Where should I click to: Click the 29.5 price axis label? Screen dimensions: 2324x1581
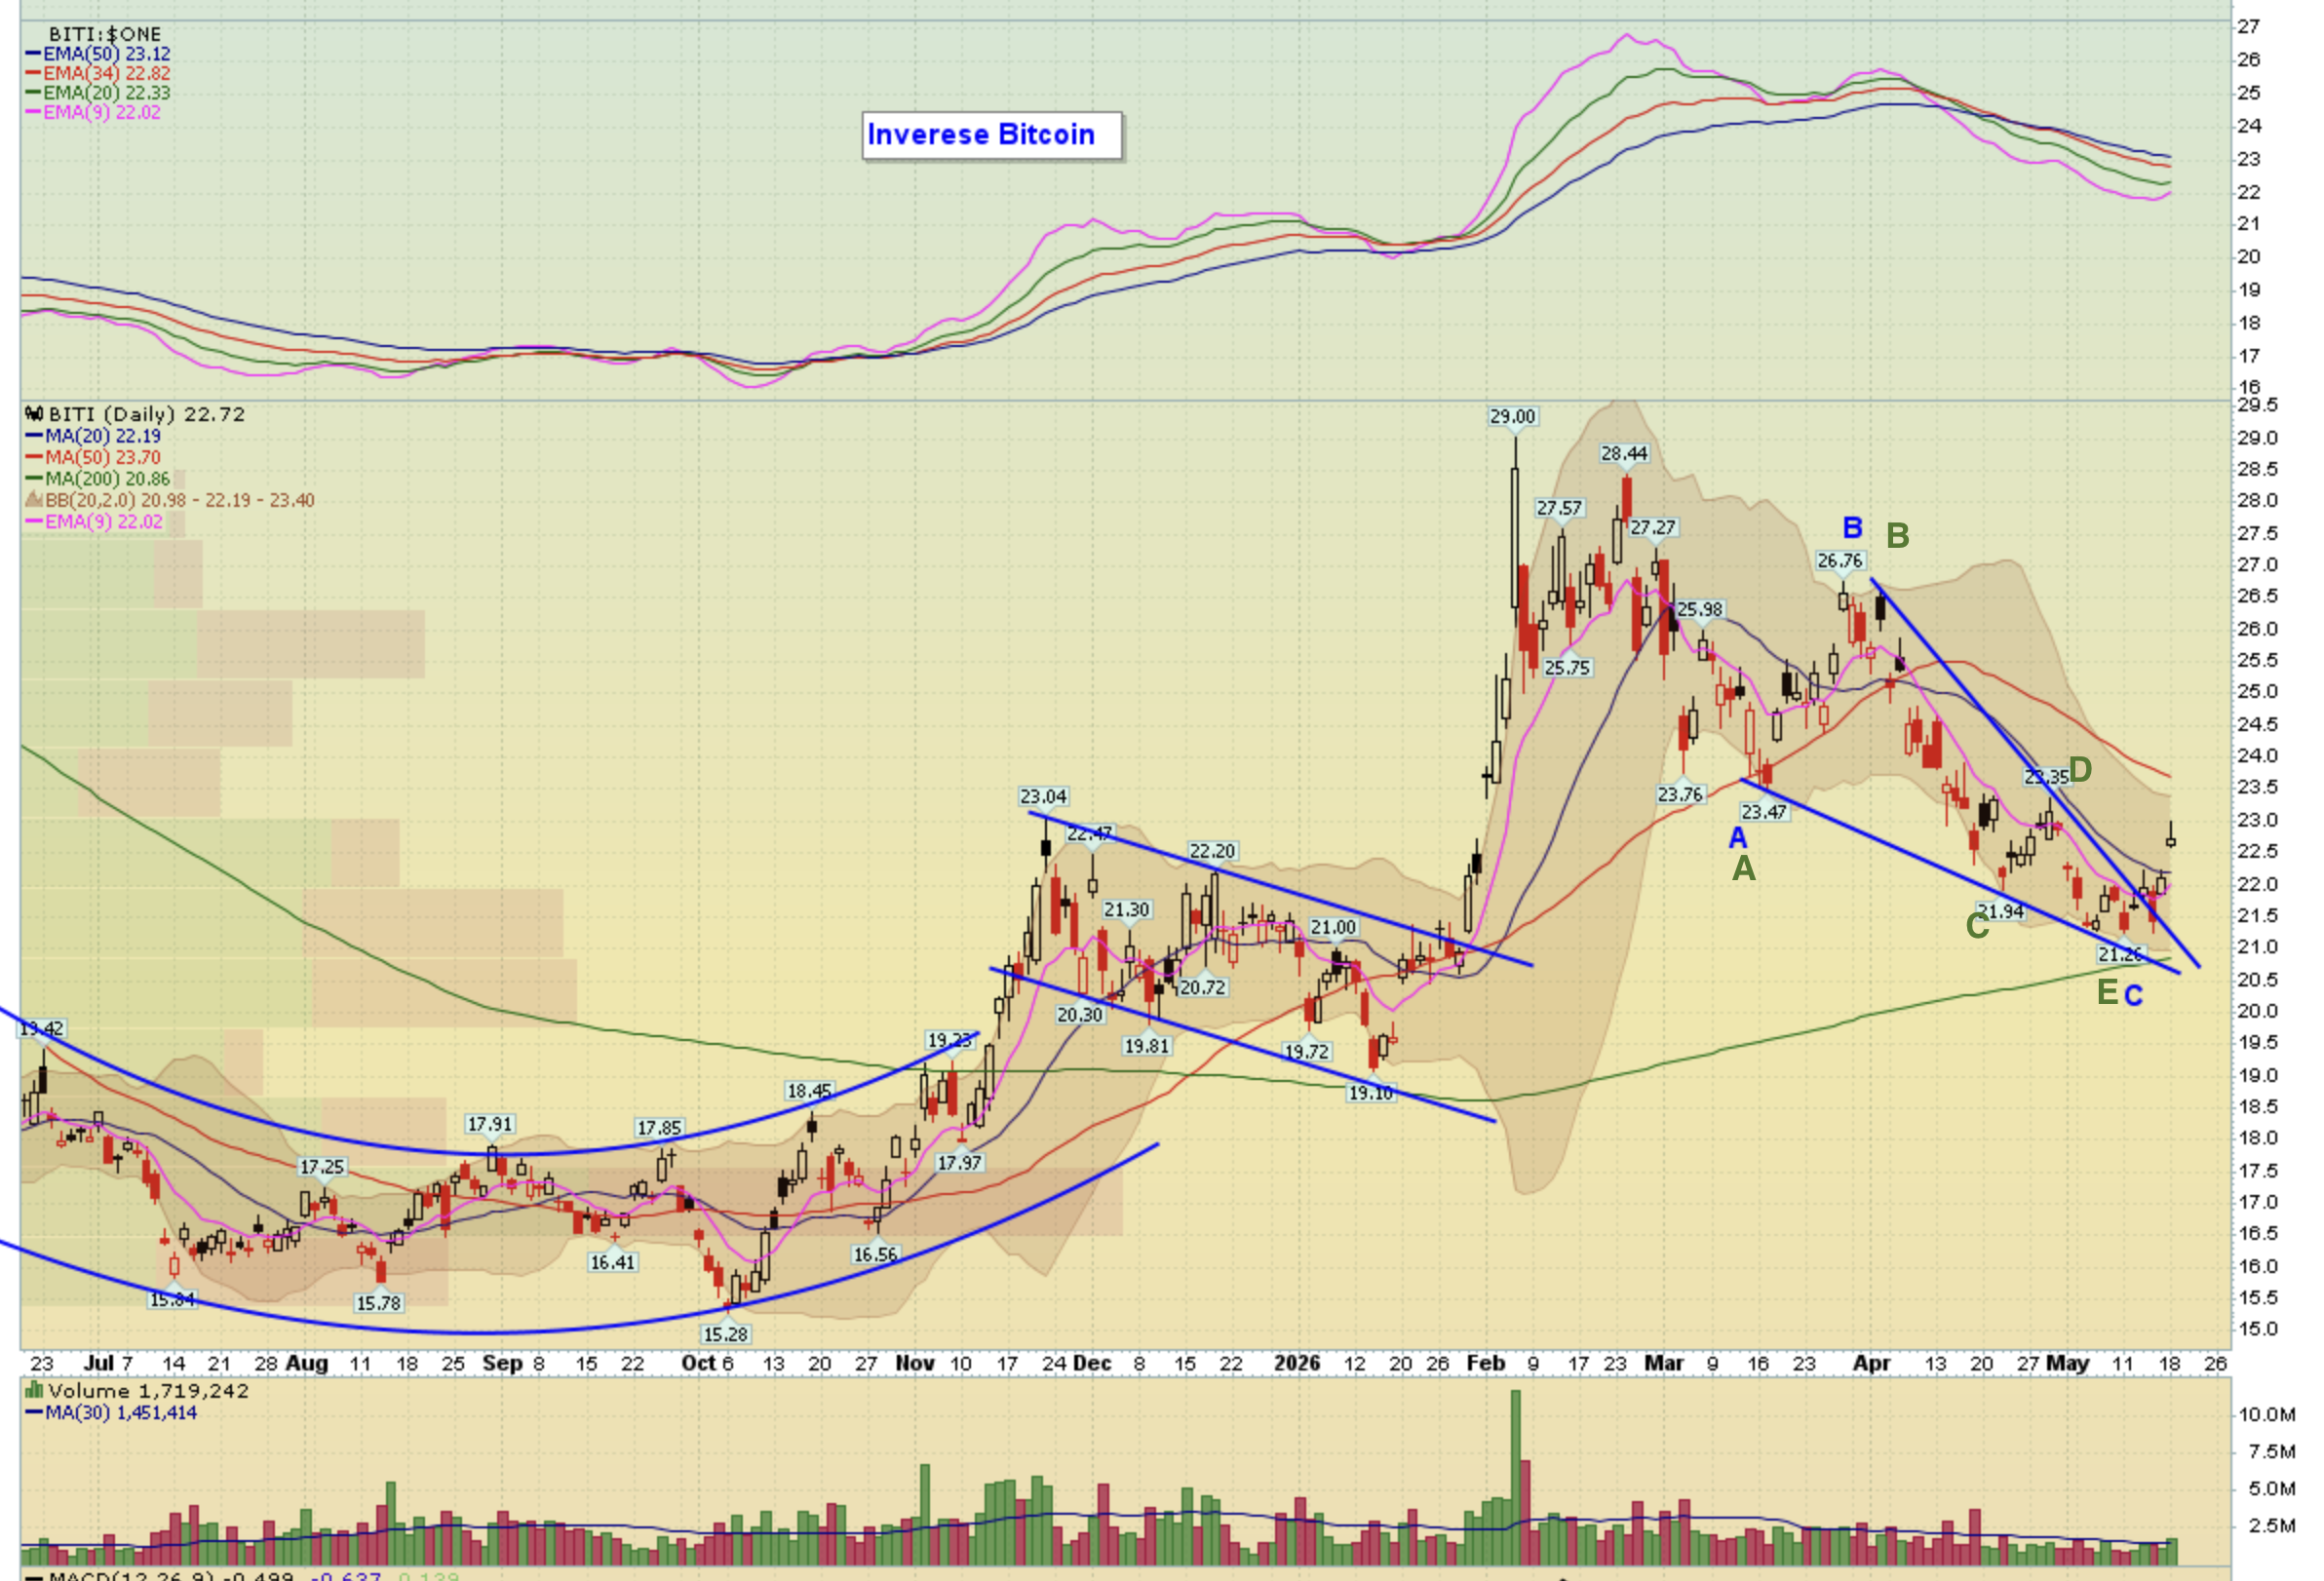pos(2257,405)
